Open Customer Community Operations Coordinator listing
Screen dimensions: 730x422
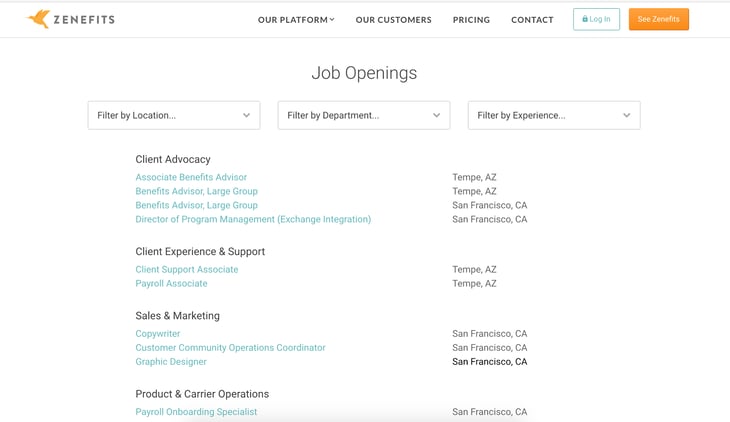230,347
